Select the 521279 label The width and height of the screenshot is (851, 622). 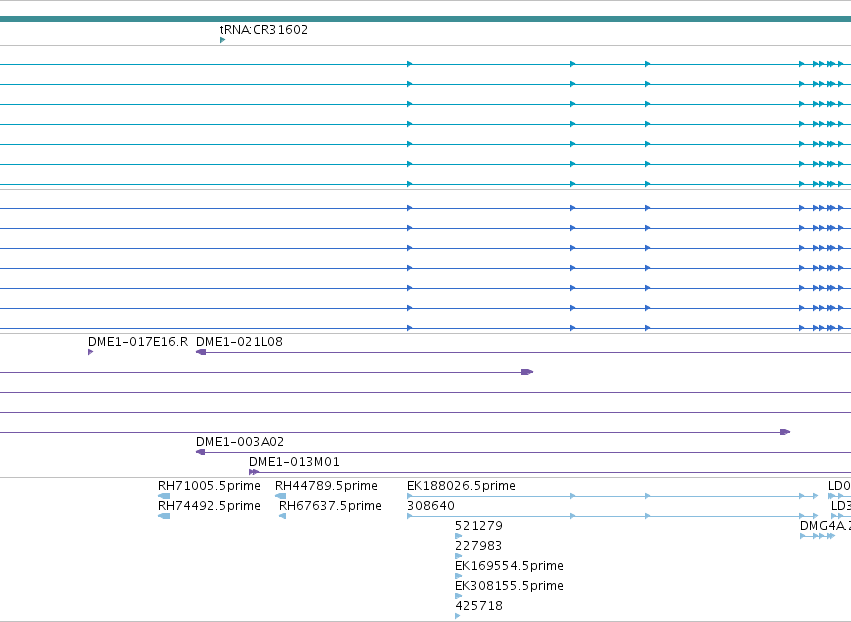(479, 526)
